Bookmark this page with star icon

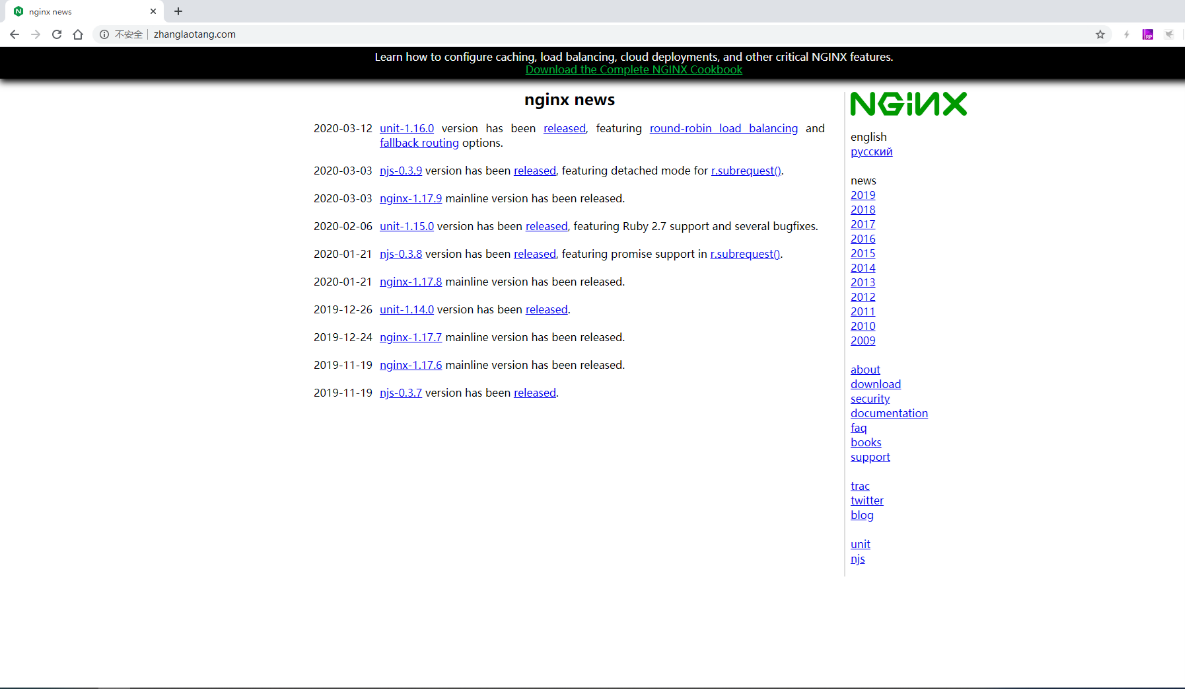(x=1100, y=34)
